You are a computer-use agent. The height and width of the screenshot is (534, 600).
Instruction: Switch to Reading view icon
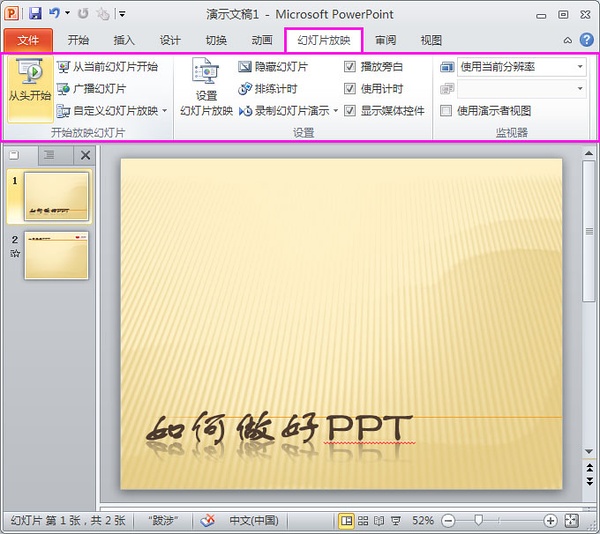pos(379,521)
